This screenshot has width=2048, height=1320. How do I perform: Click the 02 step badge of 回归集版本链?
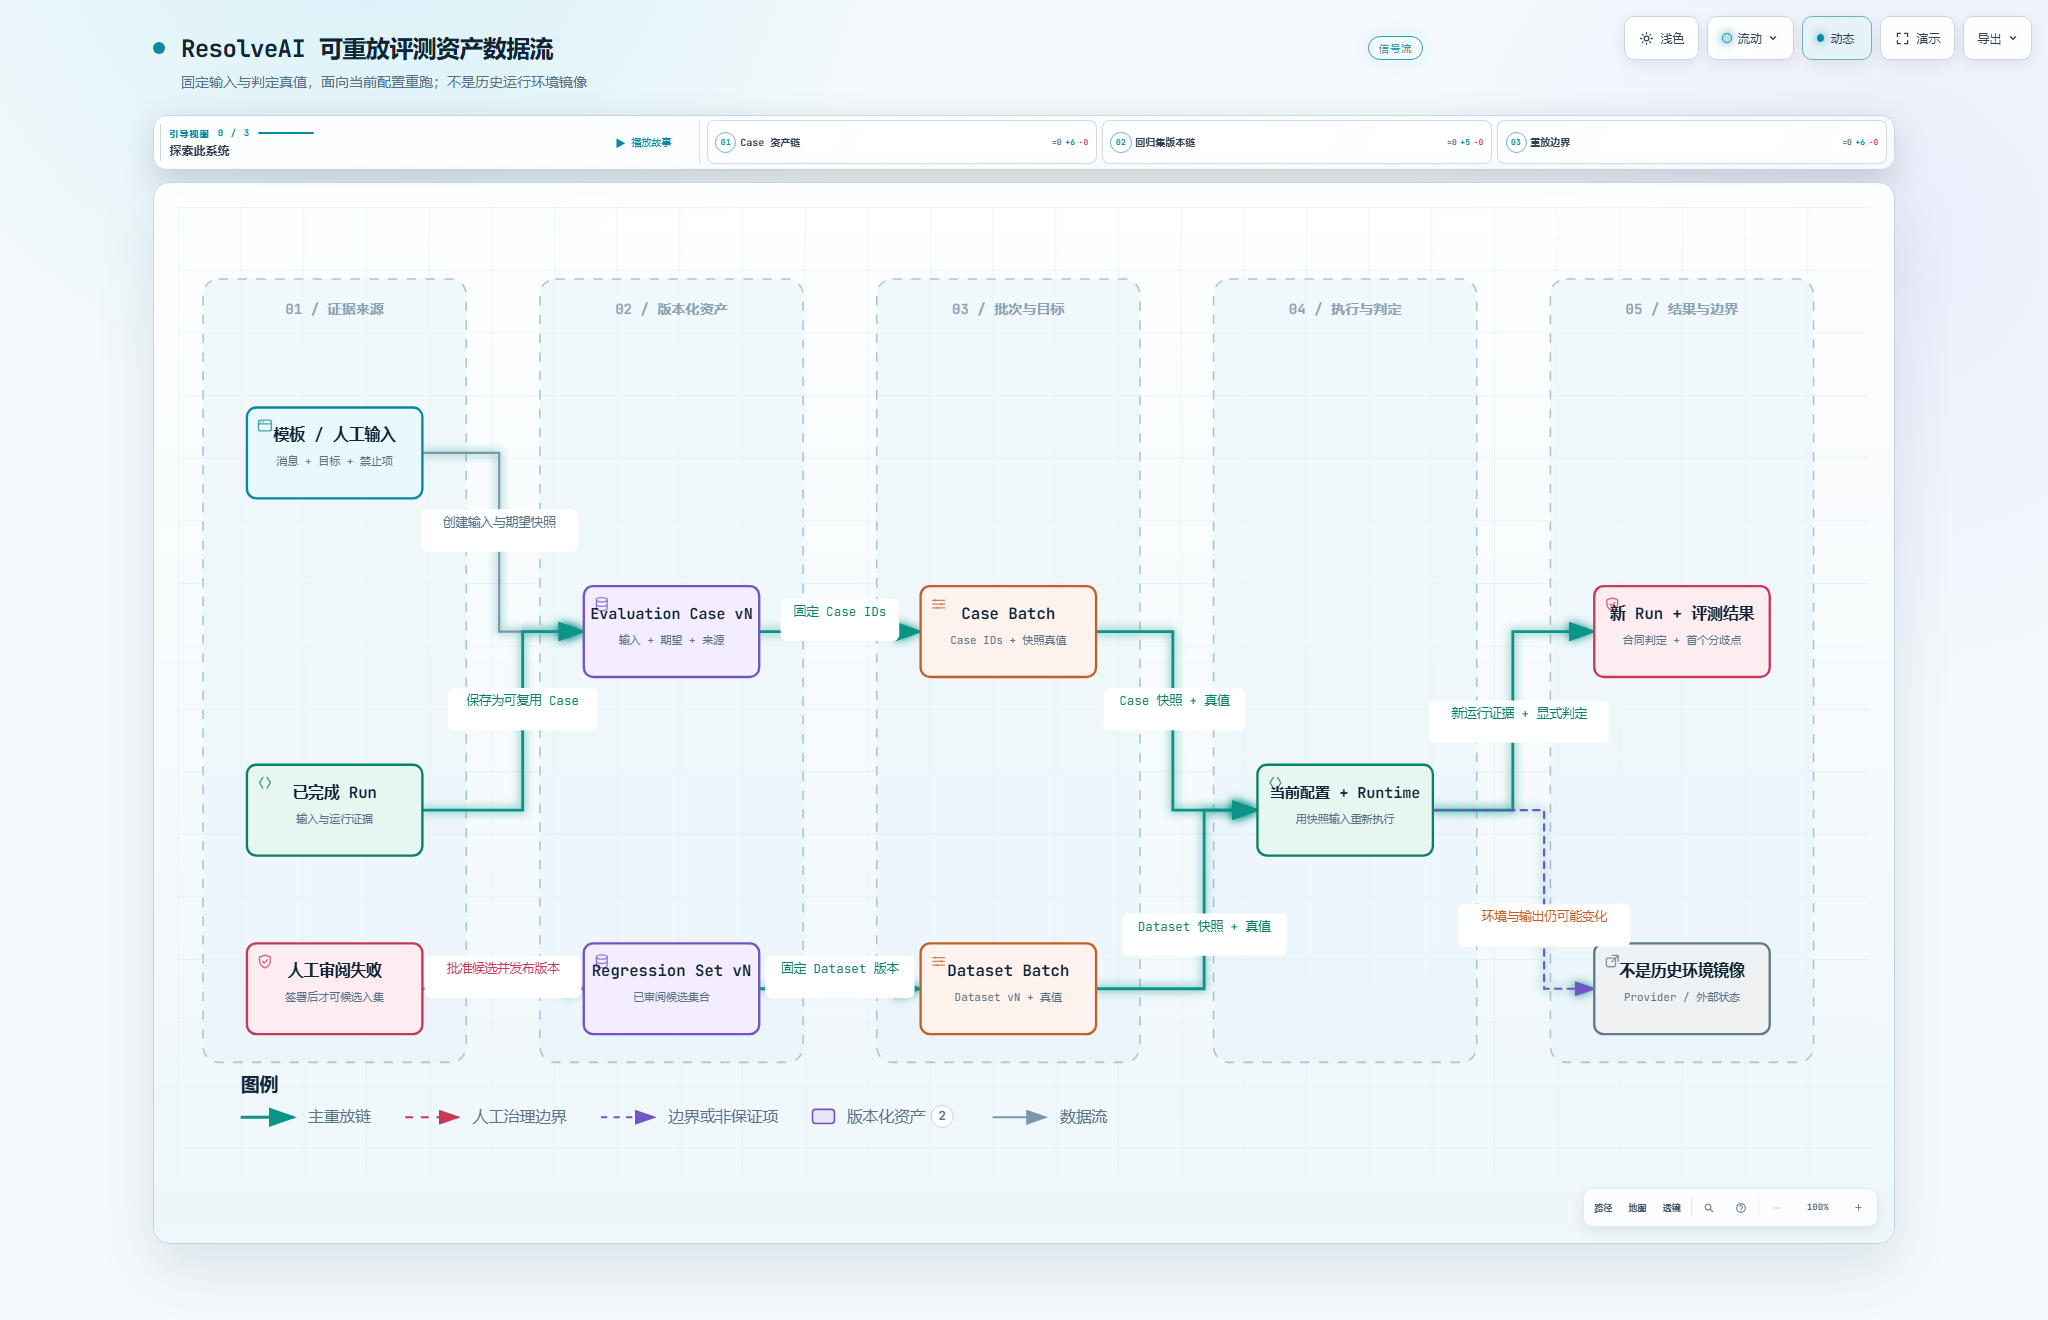[1121, 142]
